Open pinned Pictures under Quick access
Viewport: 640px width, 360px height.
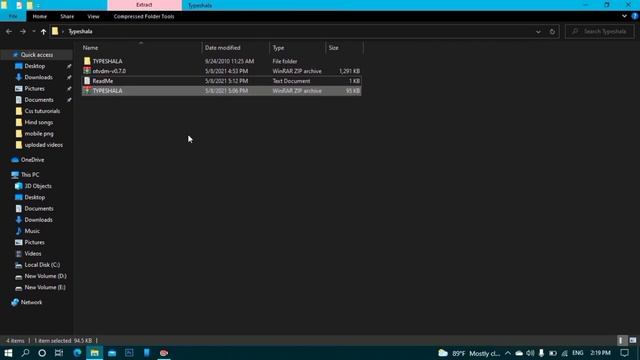[x=35, y=89]
